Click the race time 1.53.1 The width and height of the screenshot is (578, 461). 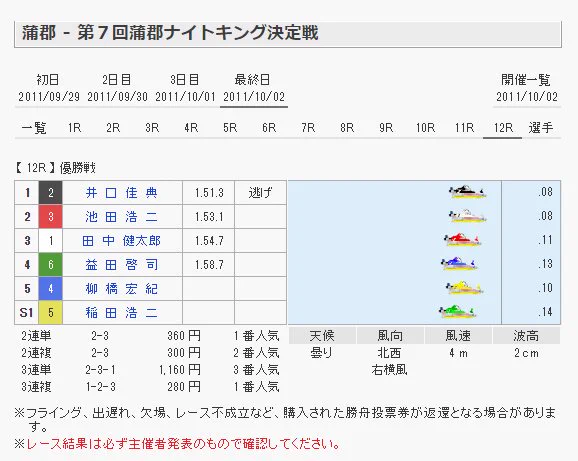click(x=209, y=216)
